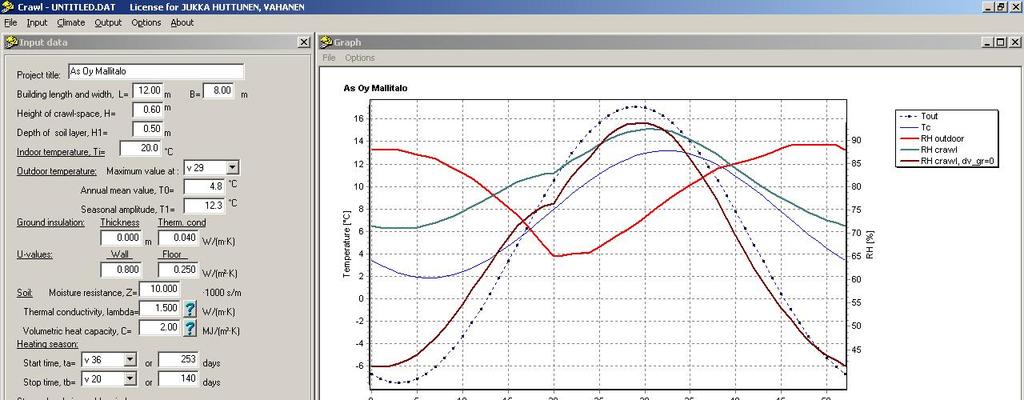
Task: Click the Ground insulation label
Action: (50, 222)
